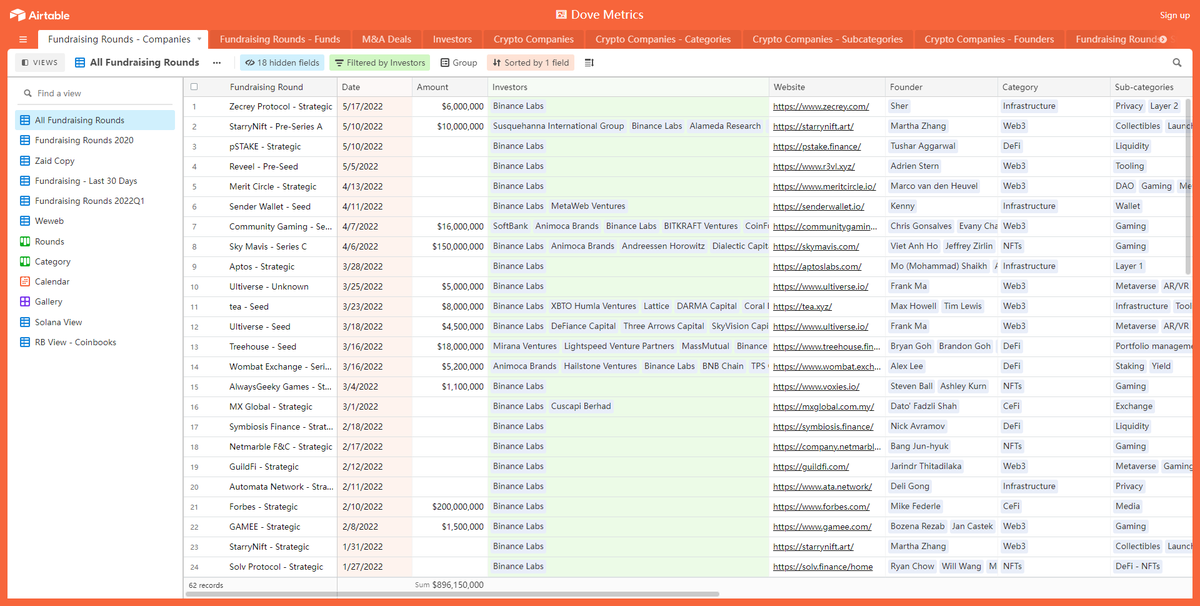1200x606 pixels.
Task: Click kanban icon beside Rounds view
Action: [x=26, y=241]
